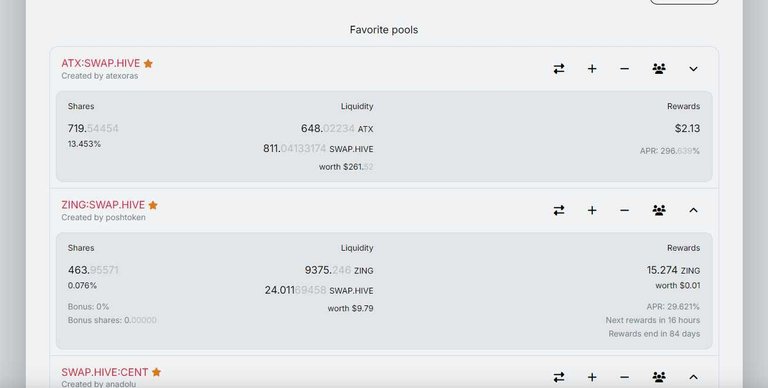Image resolution: width=768 pixels, height=388 pixels.
Task: Toggle favorite star on ZING:SWAP.HIVE
Action: [153, 205]
